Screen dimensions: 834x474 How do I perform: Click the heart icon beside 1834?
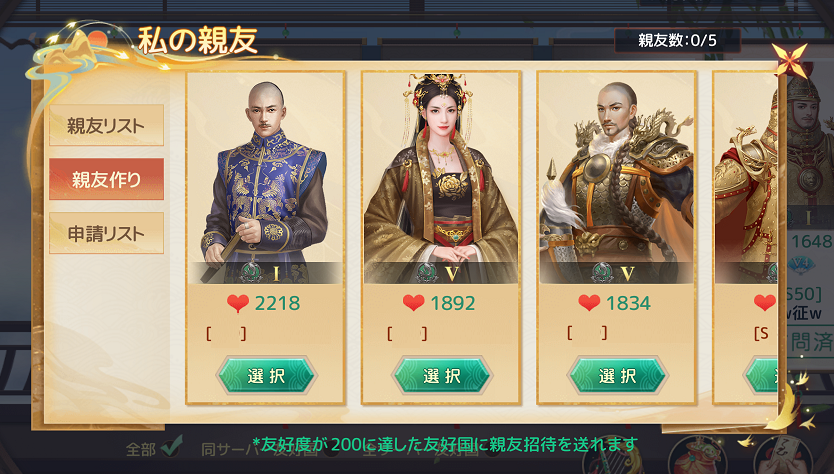pyautogui.click(x=589, y=303)
